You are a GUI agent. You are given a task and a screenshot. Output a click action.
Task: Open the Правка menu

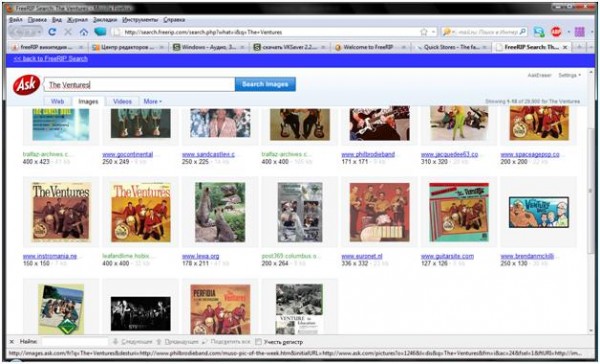tap(37, 20)
